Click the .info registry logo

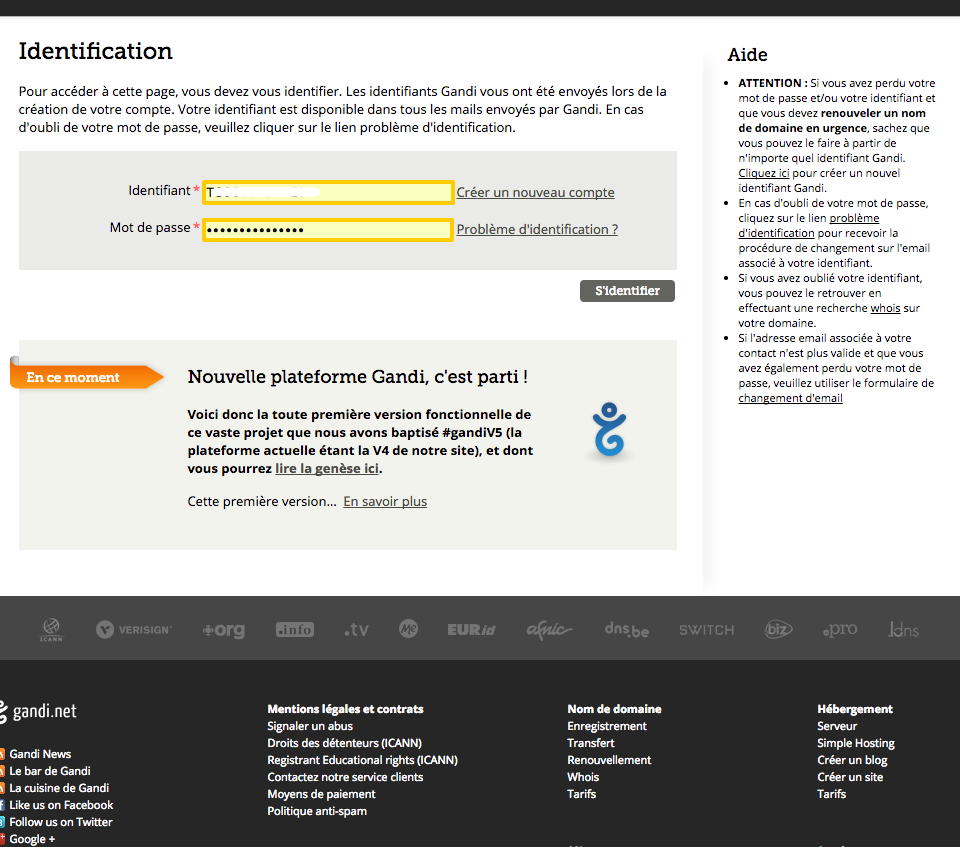click(295, 630)
